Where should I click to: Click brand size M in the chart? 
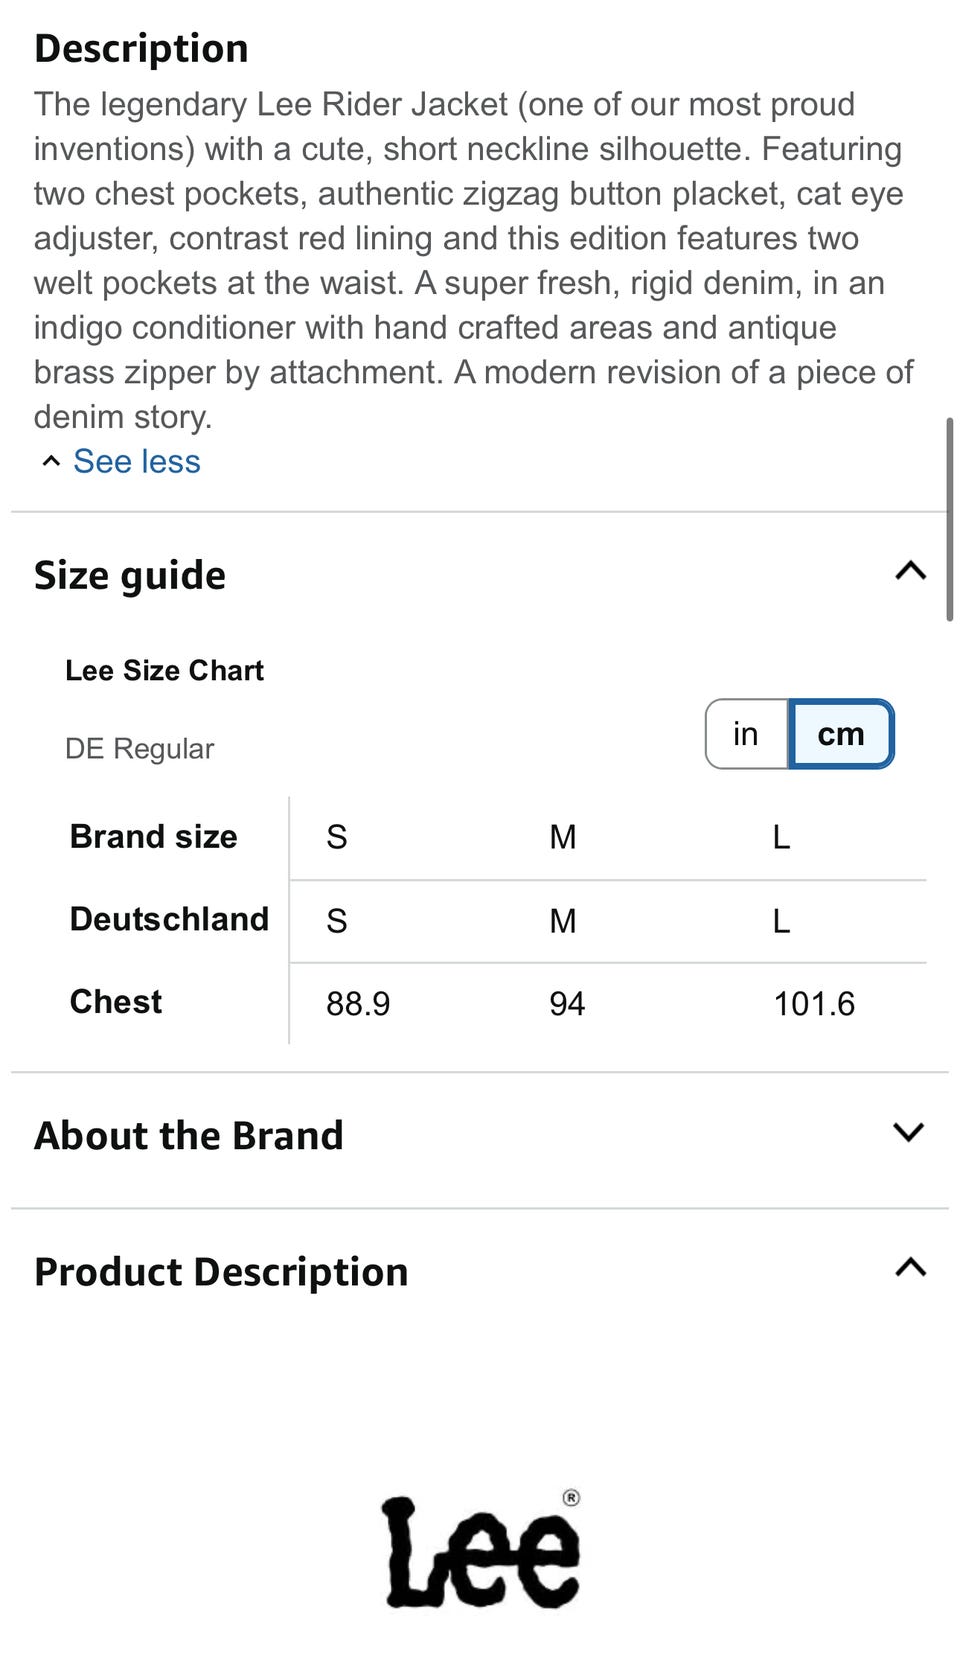click(x=563, y=837)
